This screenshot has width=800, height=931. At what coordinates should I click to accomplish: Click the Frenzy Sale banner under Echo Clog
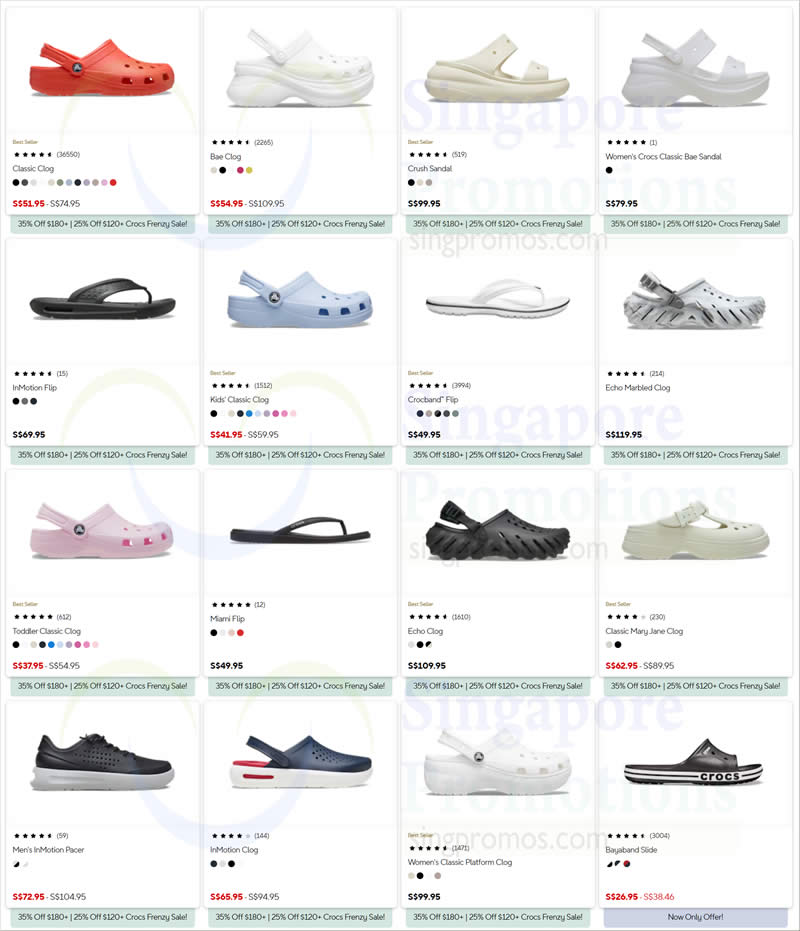coord(498,686)
